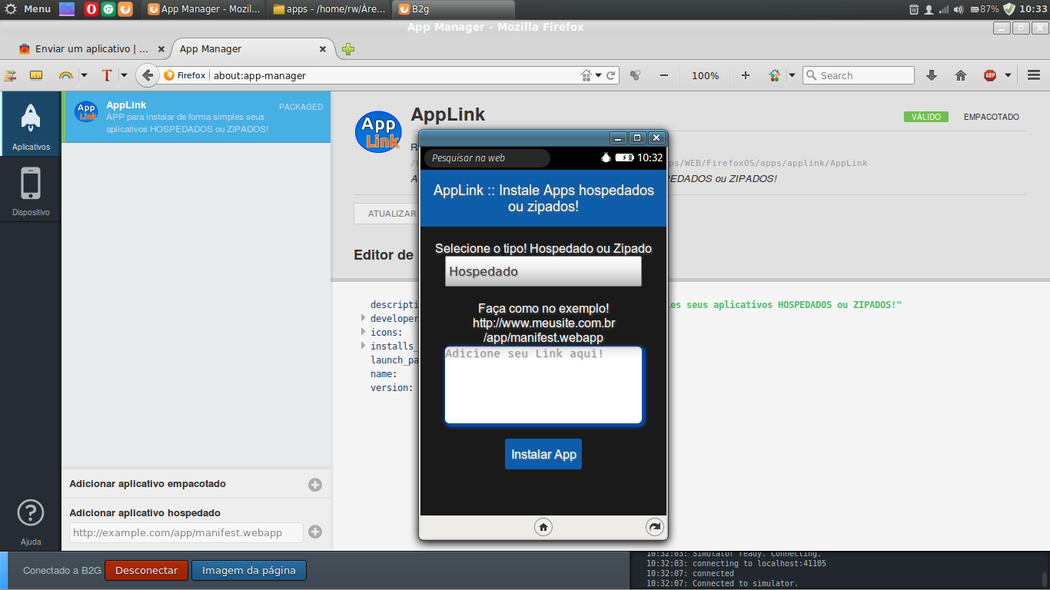Click plus icon for Adicionar aplicativo empacotado
Viewport: 1050px width, 590px height.
(315, 484)
